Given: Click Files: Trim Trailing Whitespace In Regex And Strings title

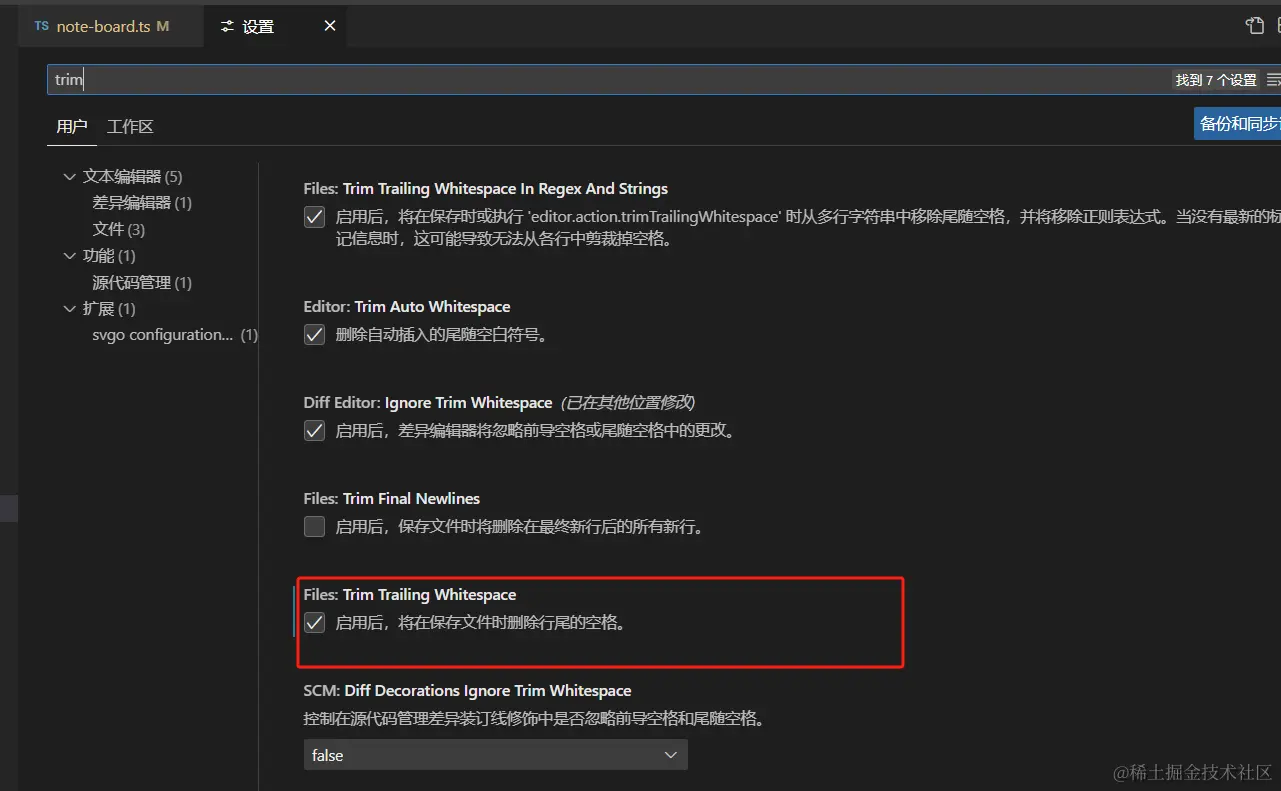Looking at the screenshot, I should pyautogui.click(x=486, y=189).
